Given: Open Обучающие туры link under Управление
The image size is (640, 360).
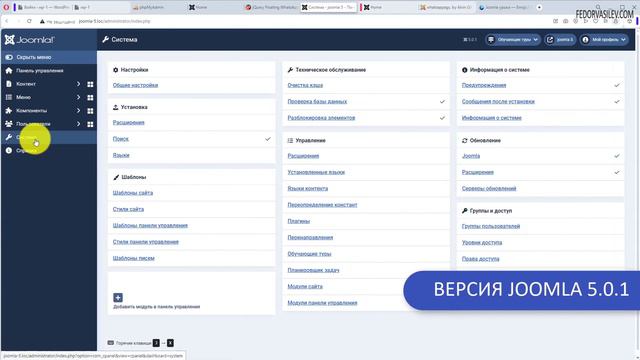Looking at the screenshot, I should (x=309, y=254).
